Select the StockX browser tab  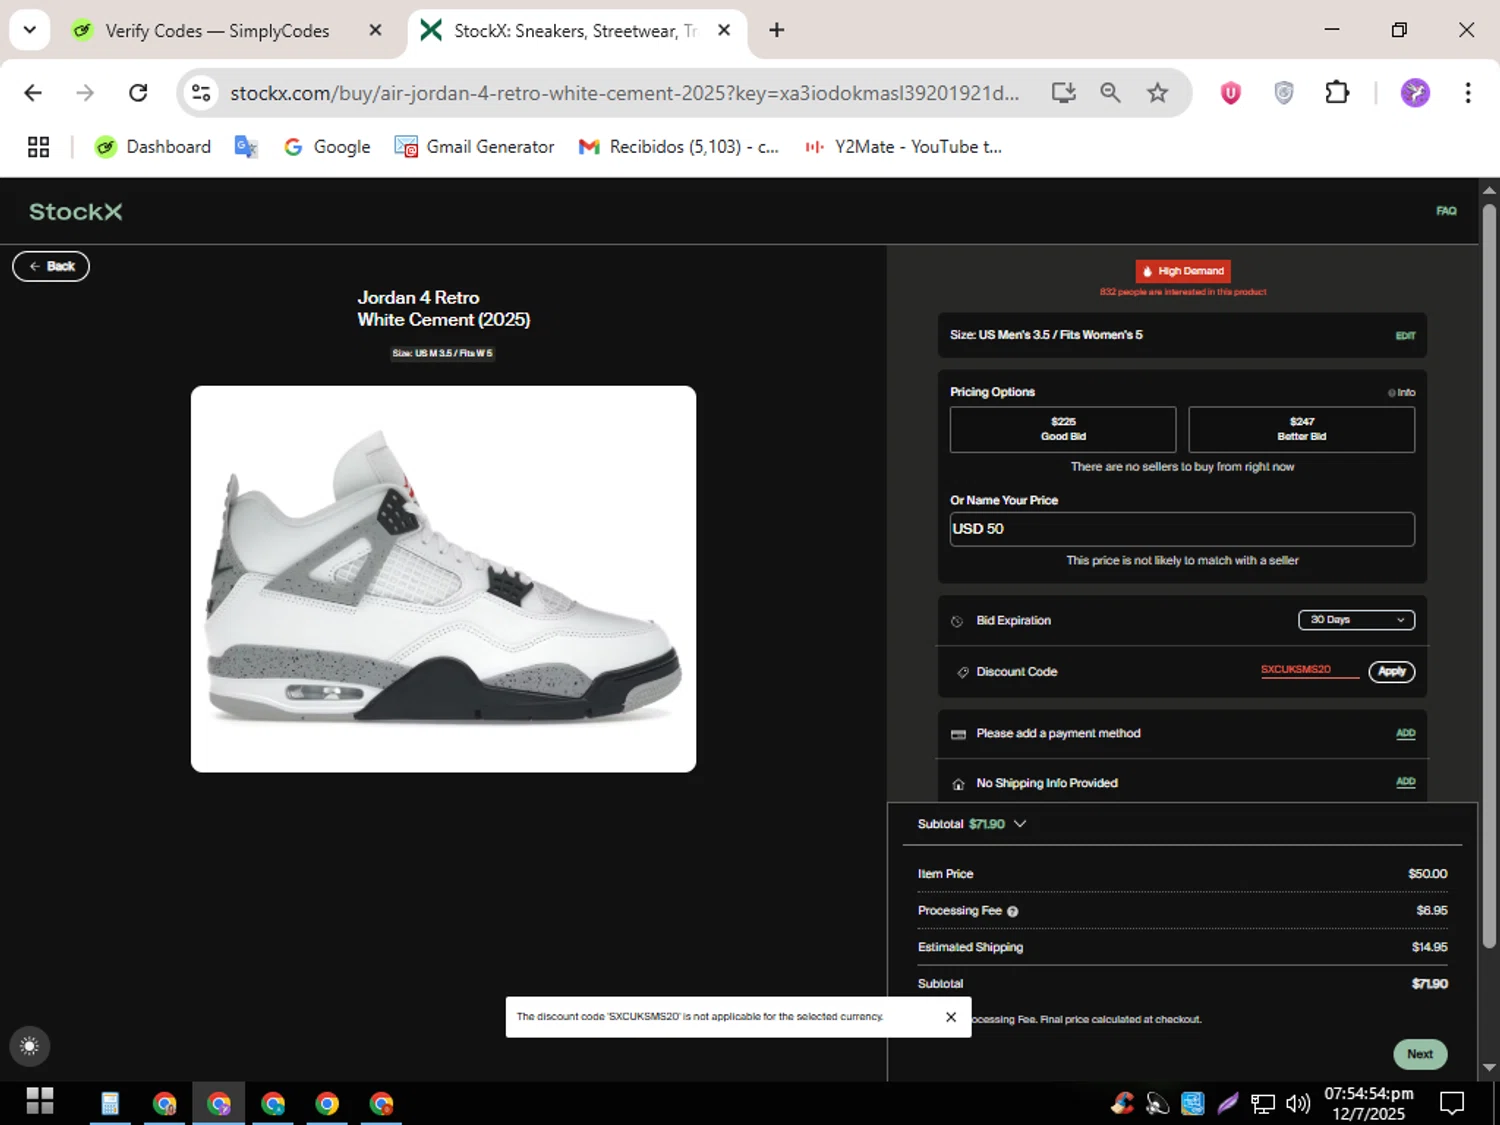[x=575, y=31]
